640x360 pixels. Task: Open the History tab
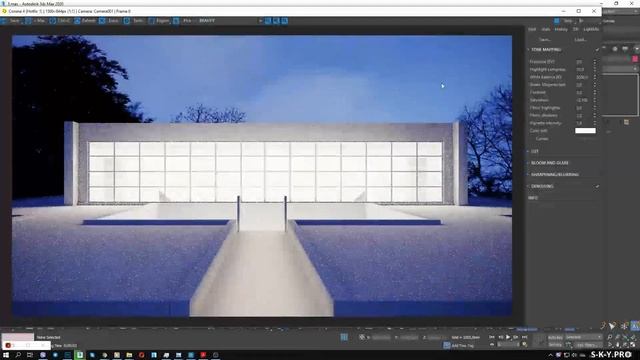click(561, 29)
